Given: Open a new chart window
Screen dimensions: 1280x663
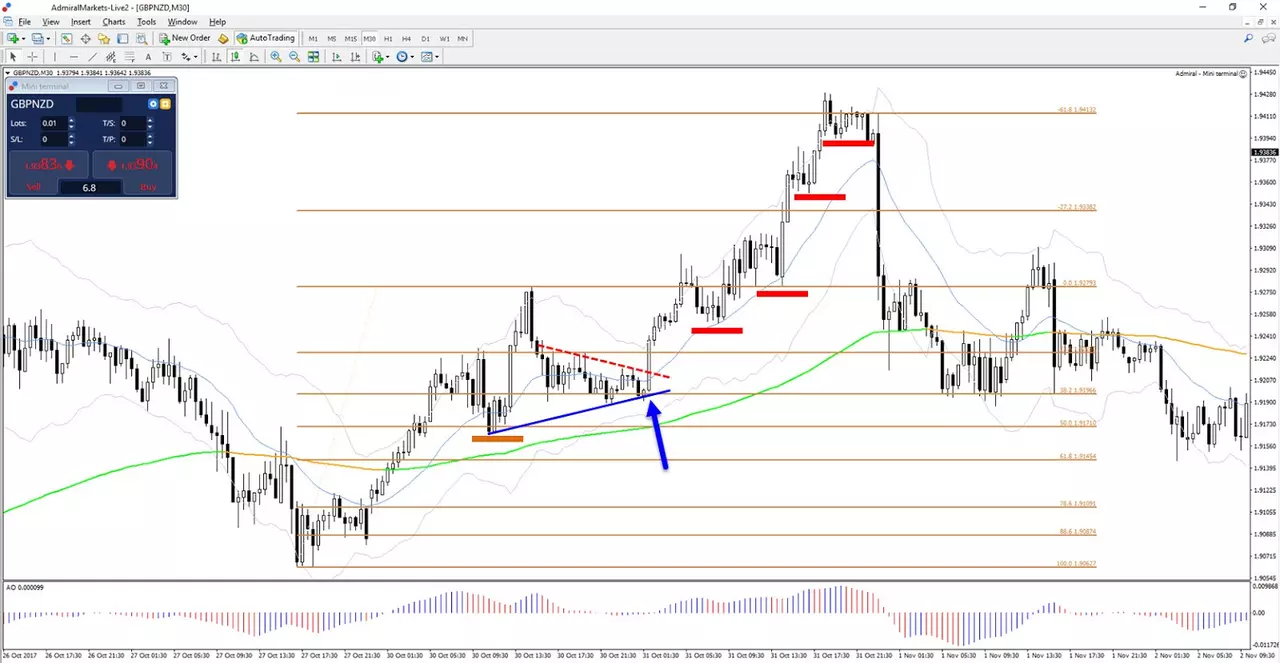Looking at the screenshot, I should coord(13,38).
